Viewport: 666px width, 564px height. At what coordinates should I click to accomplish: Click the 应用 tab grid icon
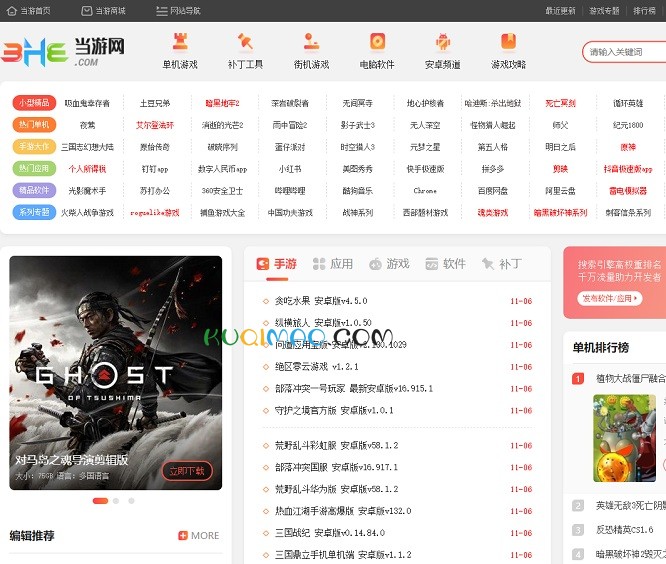[x=319, y=264]
